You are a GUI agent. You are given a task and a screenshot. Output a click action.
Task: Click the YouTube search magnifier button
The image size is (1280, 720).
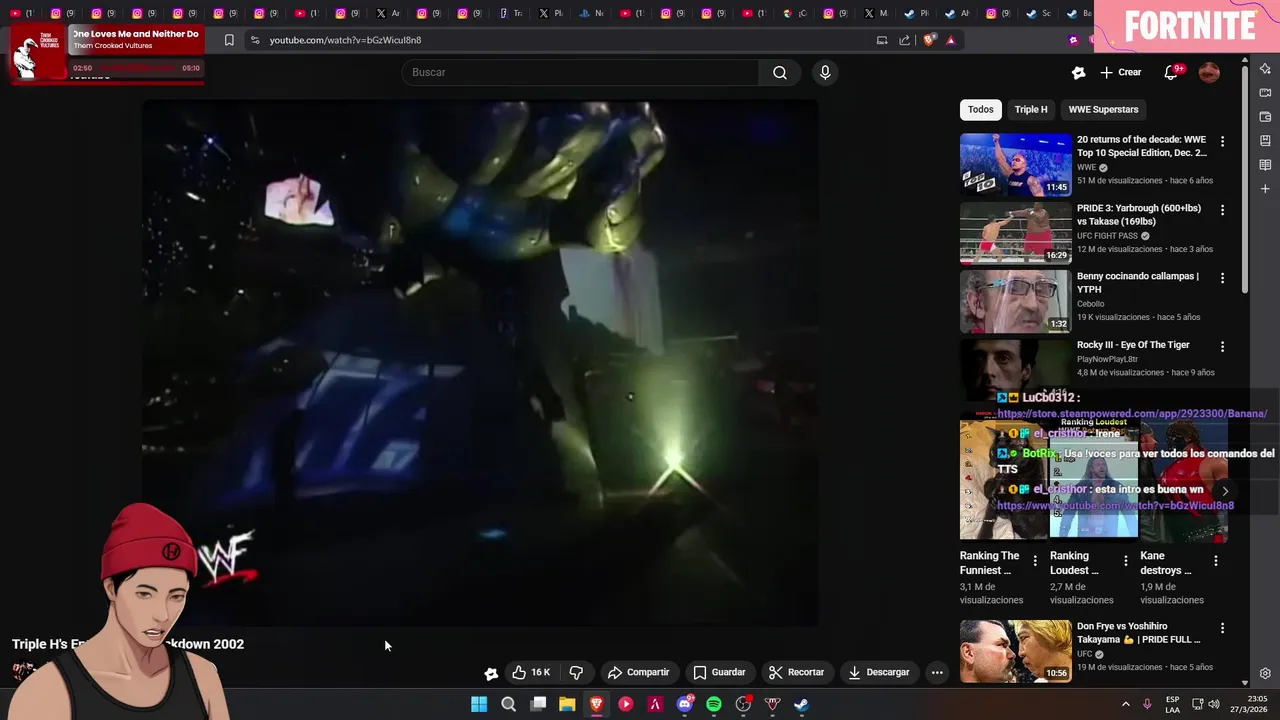point(779,72)
